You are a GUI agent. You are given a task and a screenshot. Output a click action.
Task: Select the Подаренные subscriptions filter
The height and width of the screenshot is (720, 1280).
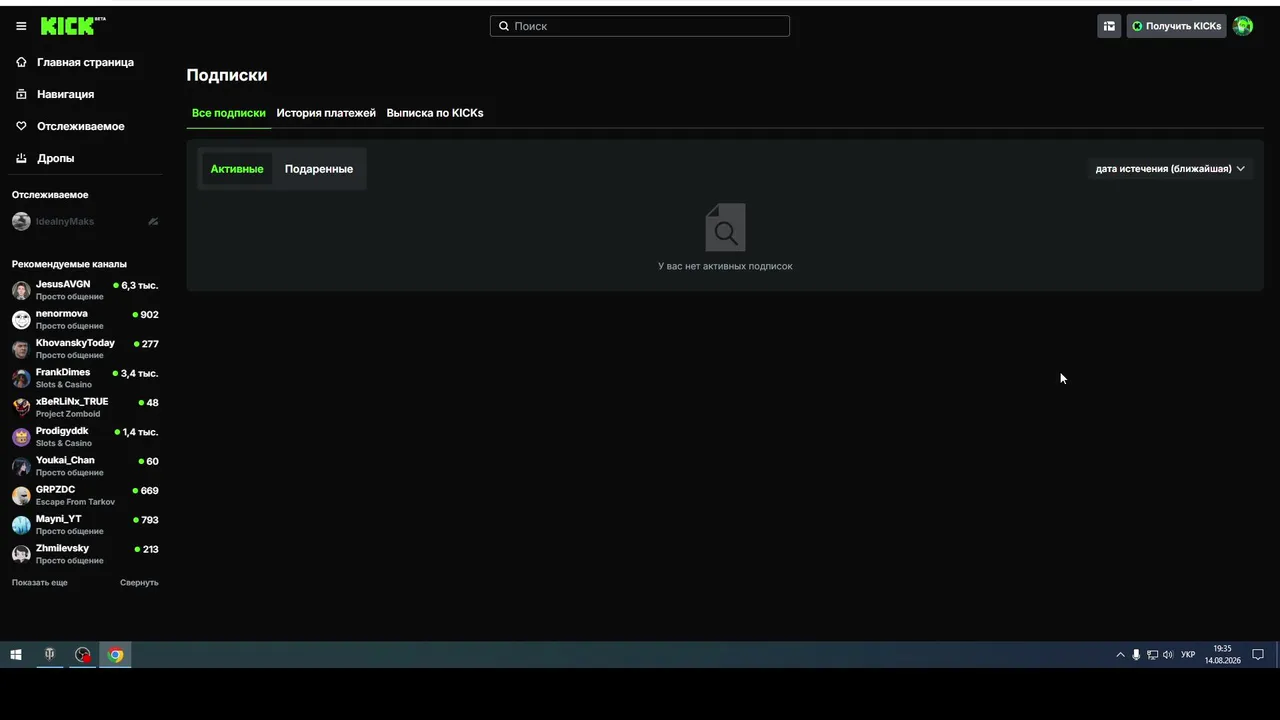coord(319,169)
